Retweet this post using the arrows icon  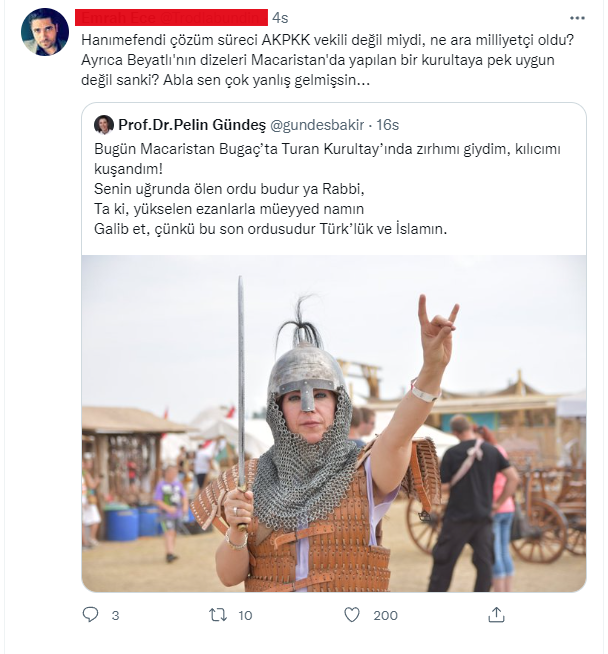[217, 615]
